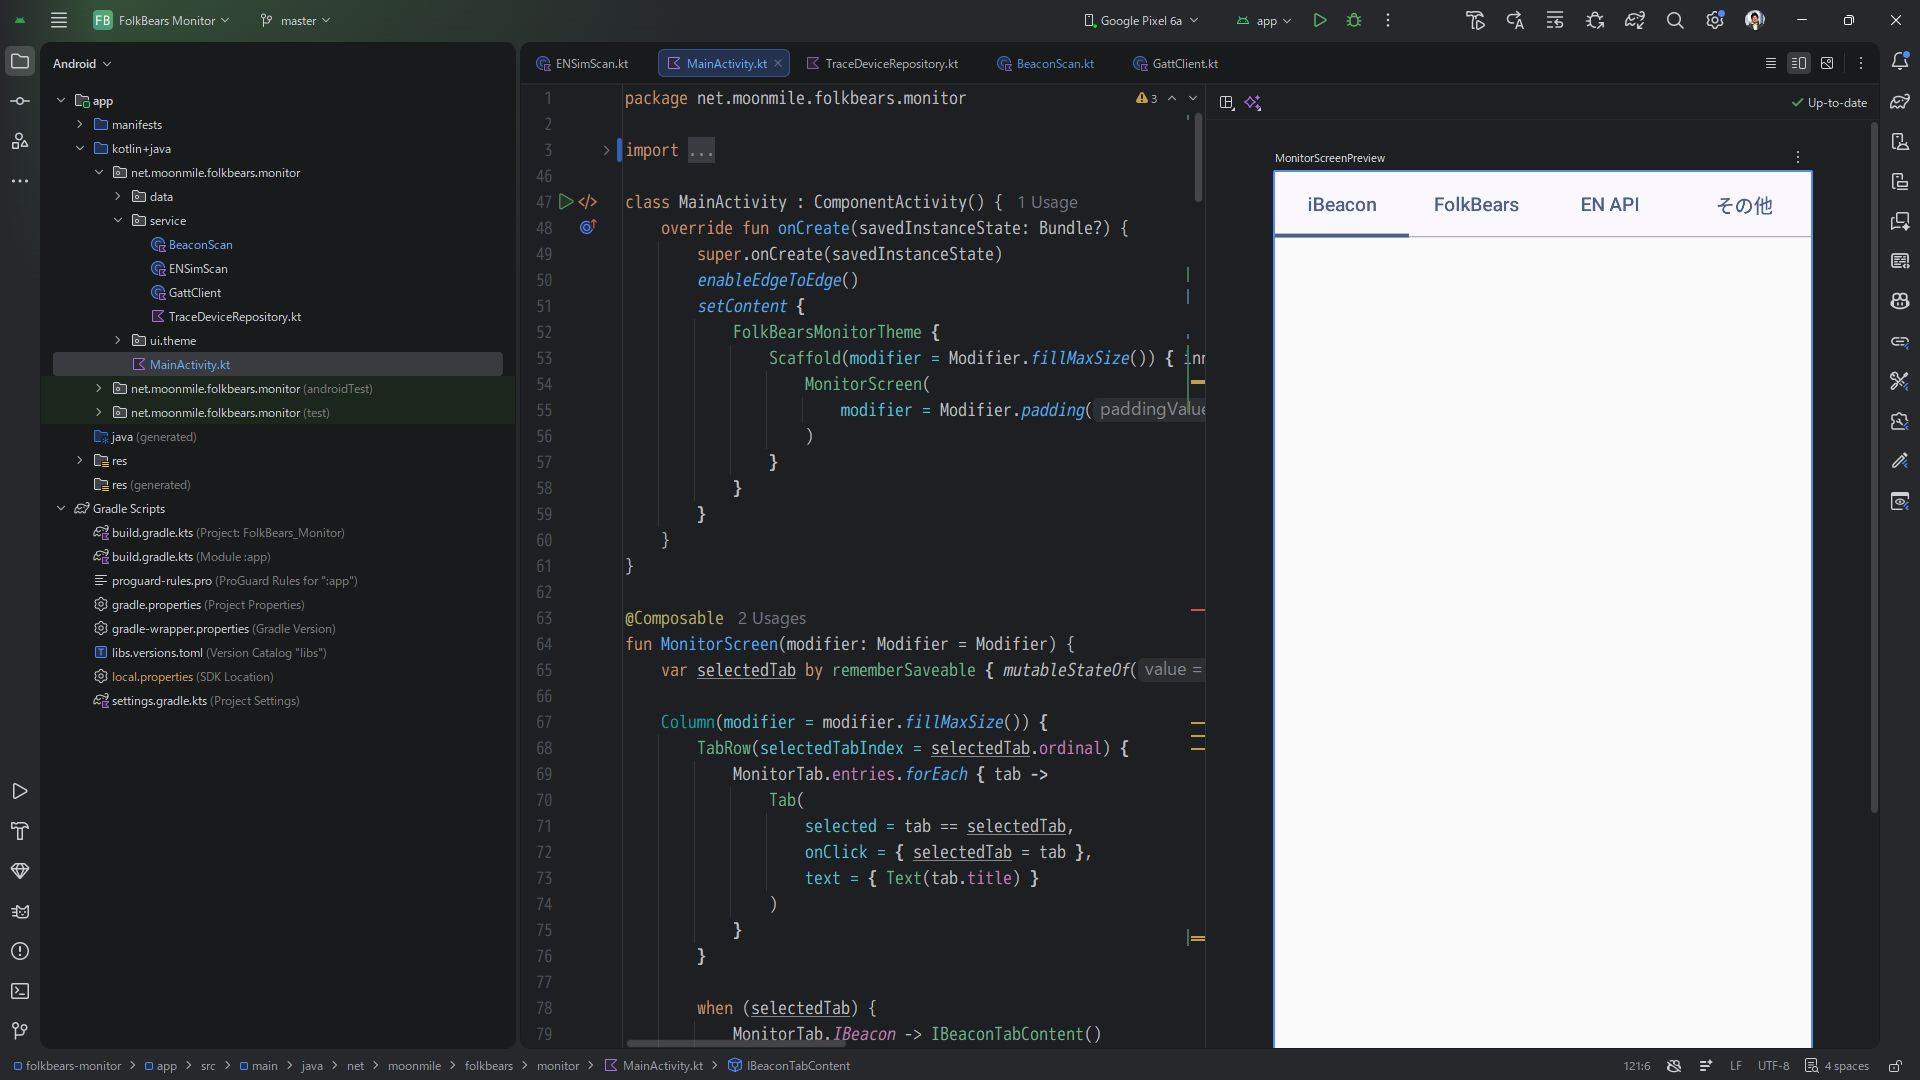
Task: Open the Terminal tool window
Action: click(20, 991)
